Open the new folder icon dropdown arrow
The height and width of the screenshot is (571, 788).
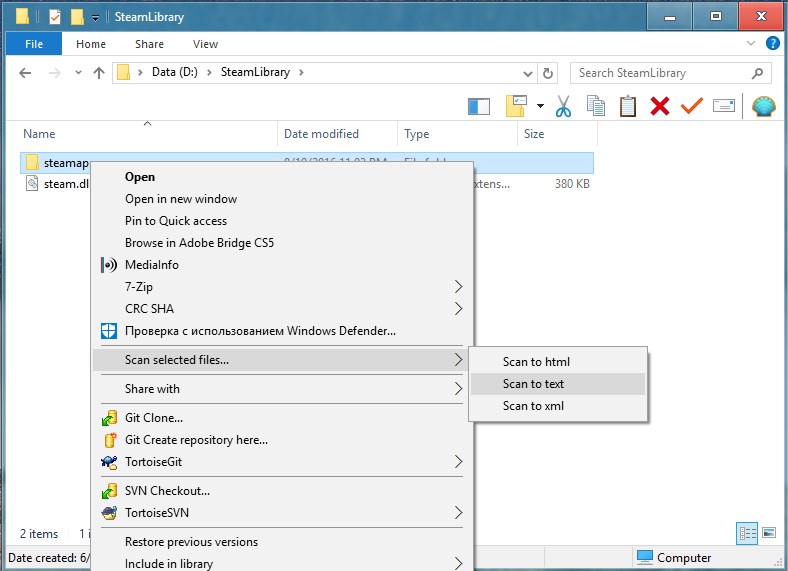540,106
